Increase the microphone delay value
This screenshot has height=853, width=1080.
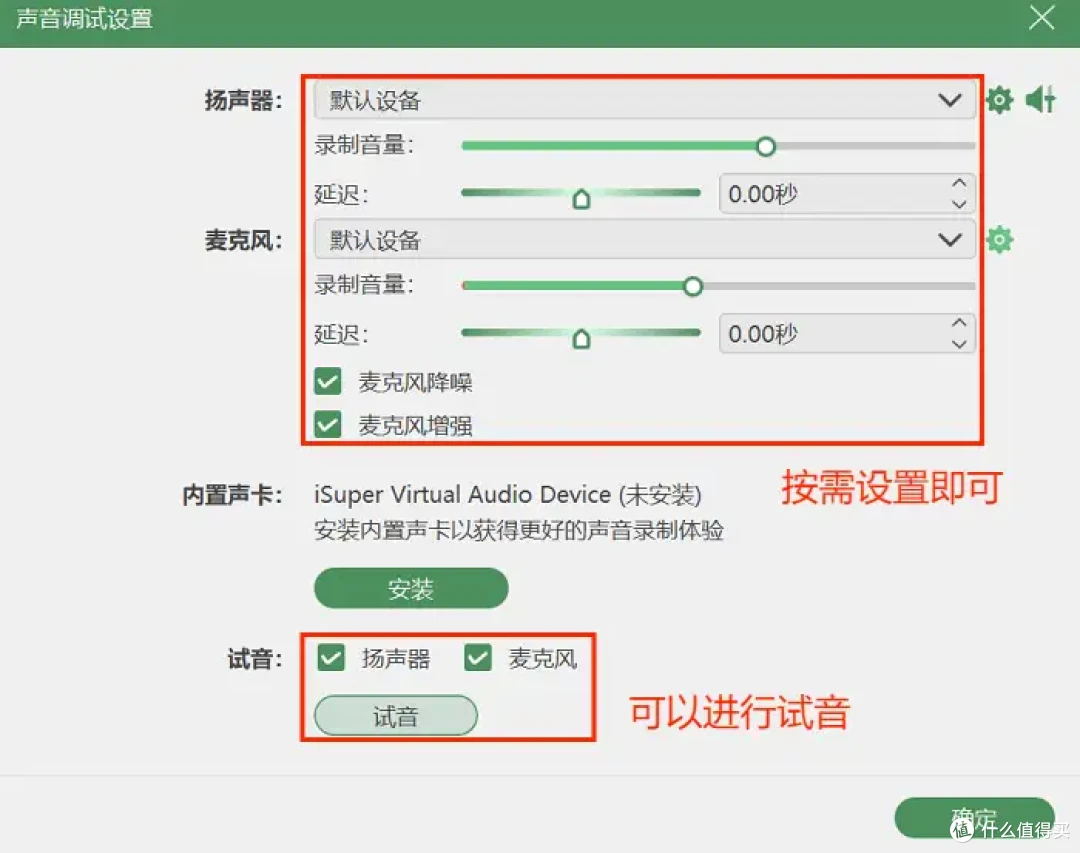pyautogui.click(x=959, y=322)
